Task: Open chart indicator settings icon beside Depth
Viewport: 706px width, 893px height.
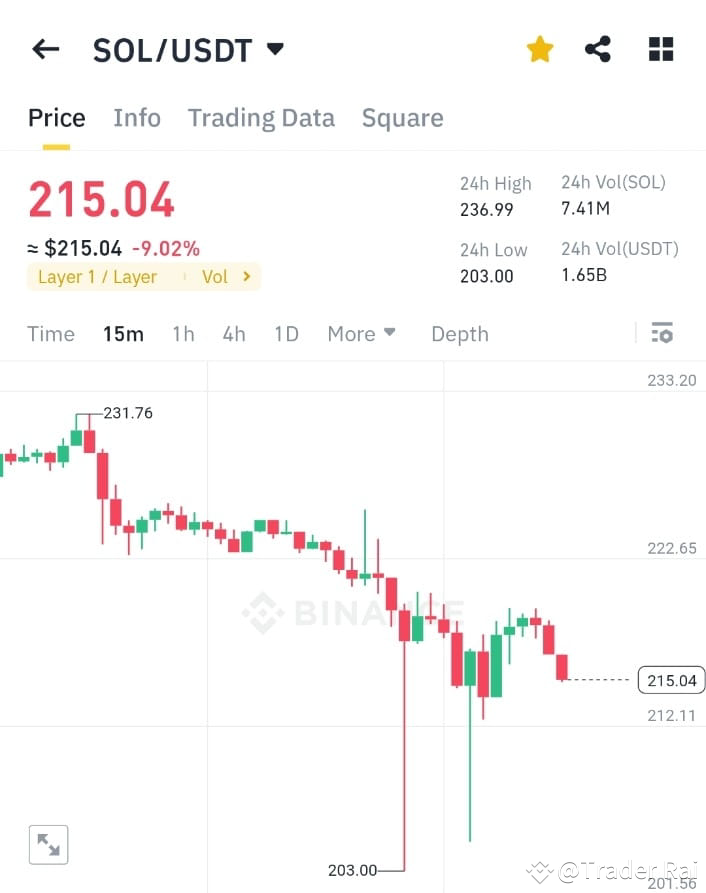Action: click(662, 333)
